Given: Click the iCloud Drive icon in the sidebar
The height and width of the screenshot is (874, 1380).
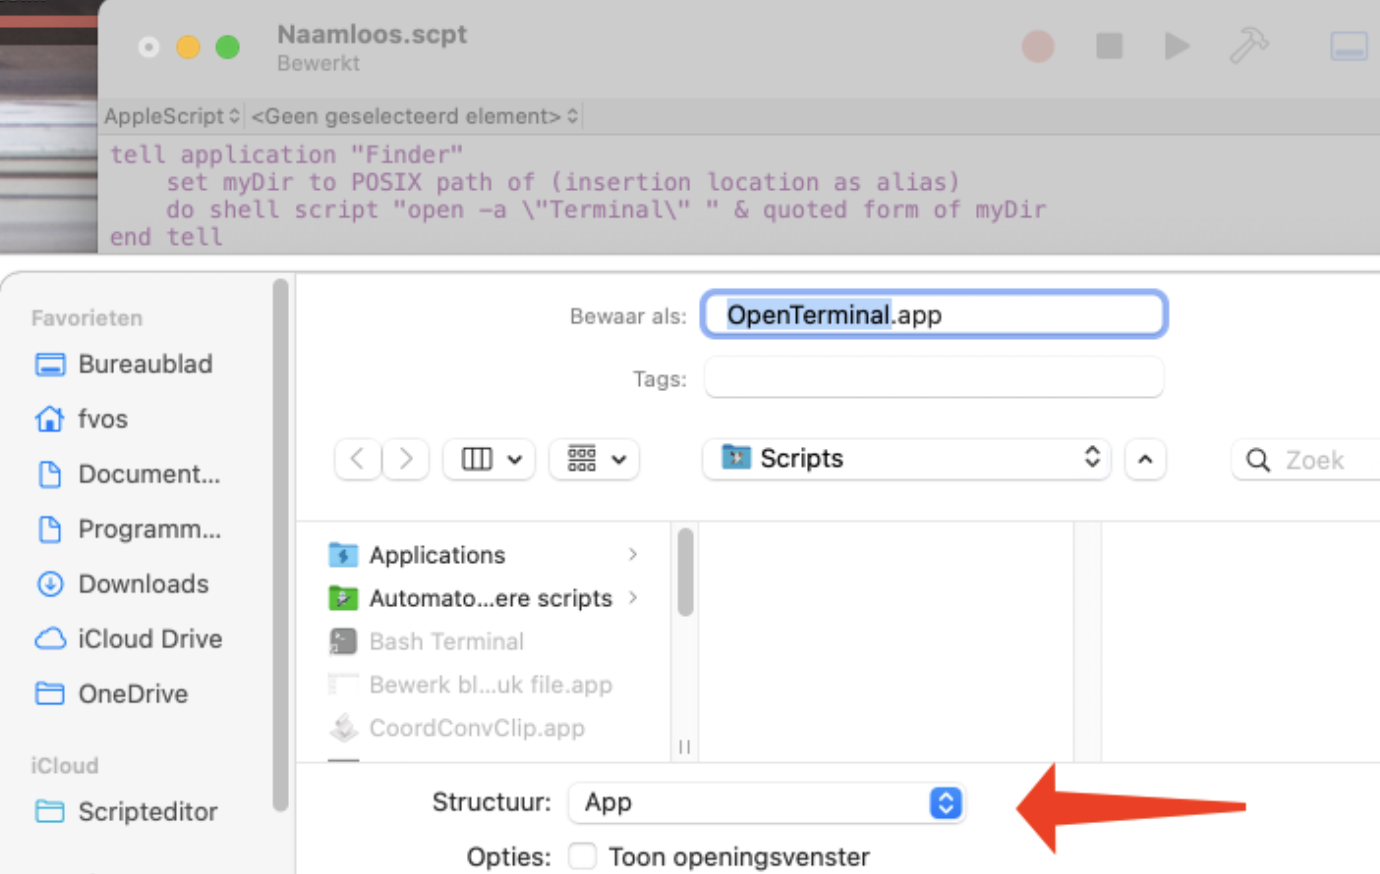Looking at the screenshot, I should click(49, 638).
